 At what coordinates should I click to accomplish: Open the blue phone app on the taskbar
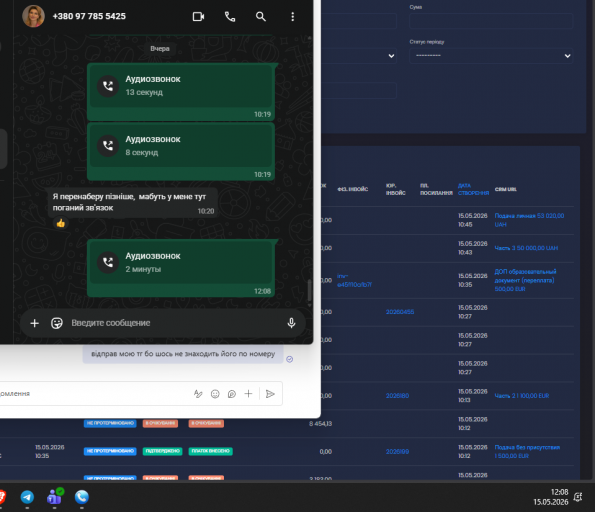82,497
